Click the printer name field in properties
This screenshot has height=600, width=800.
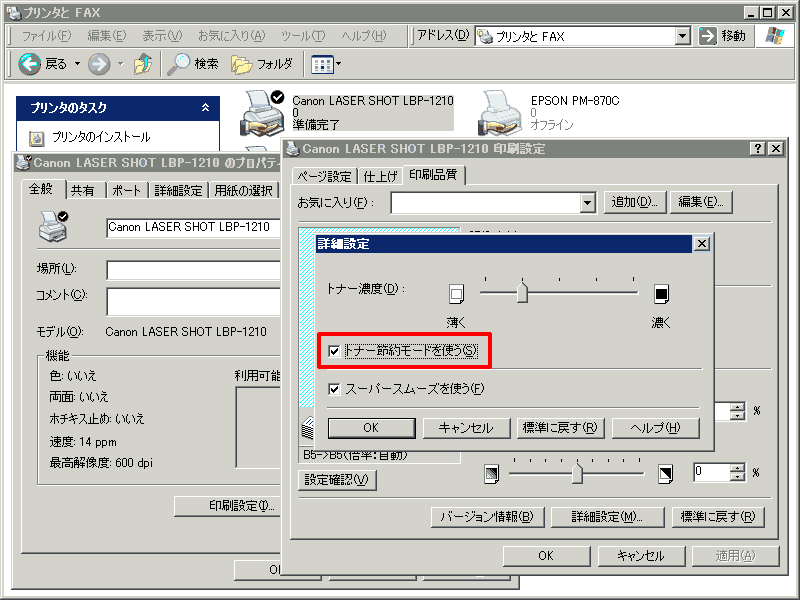[193, 228]
